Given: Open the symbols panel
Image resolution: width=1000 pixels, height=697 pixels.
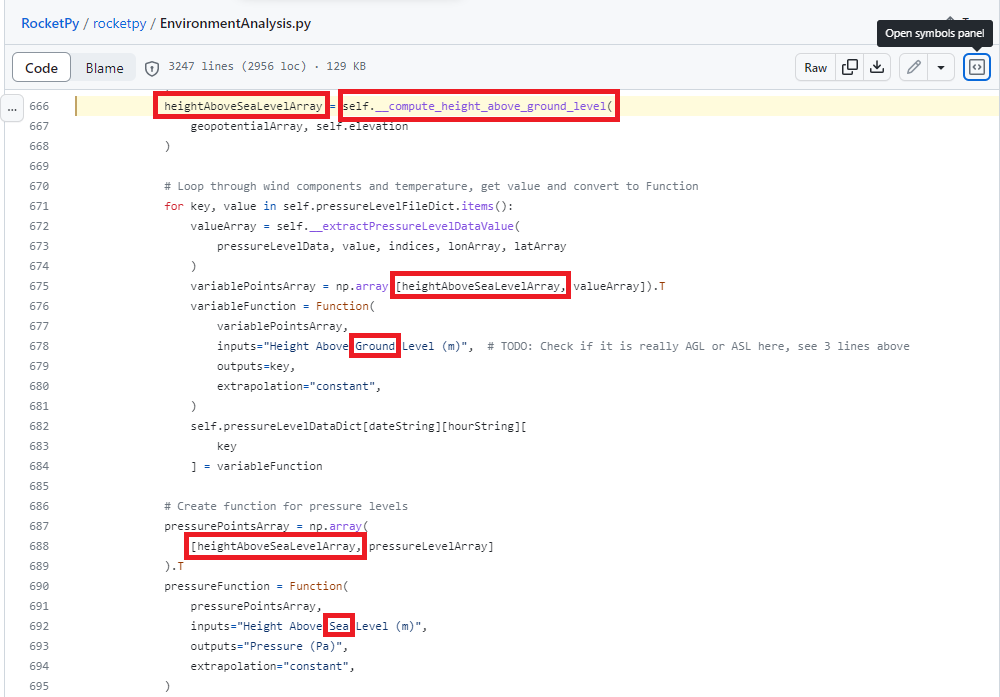Looking at the screenshot, I should click(x=976, y=67).
